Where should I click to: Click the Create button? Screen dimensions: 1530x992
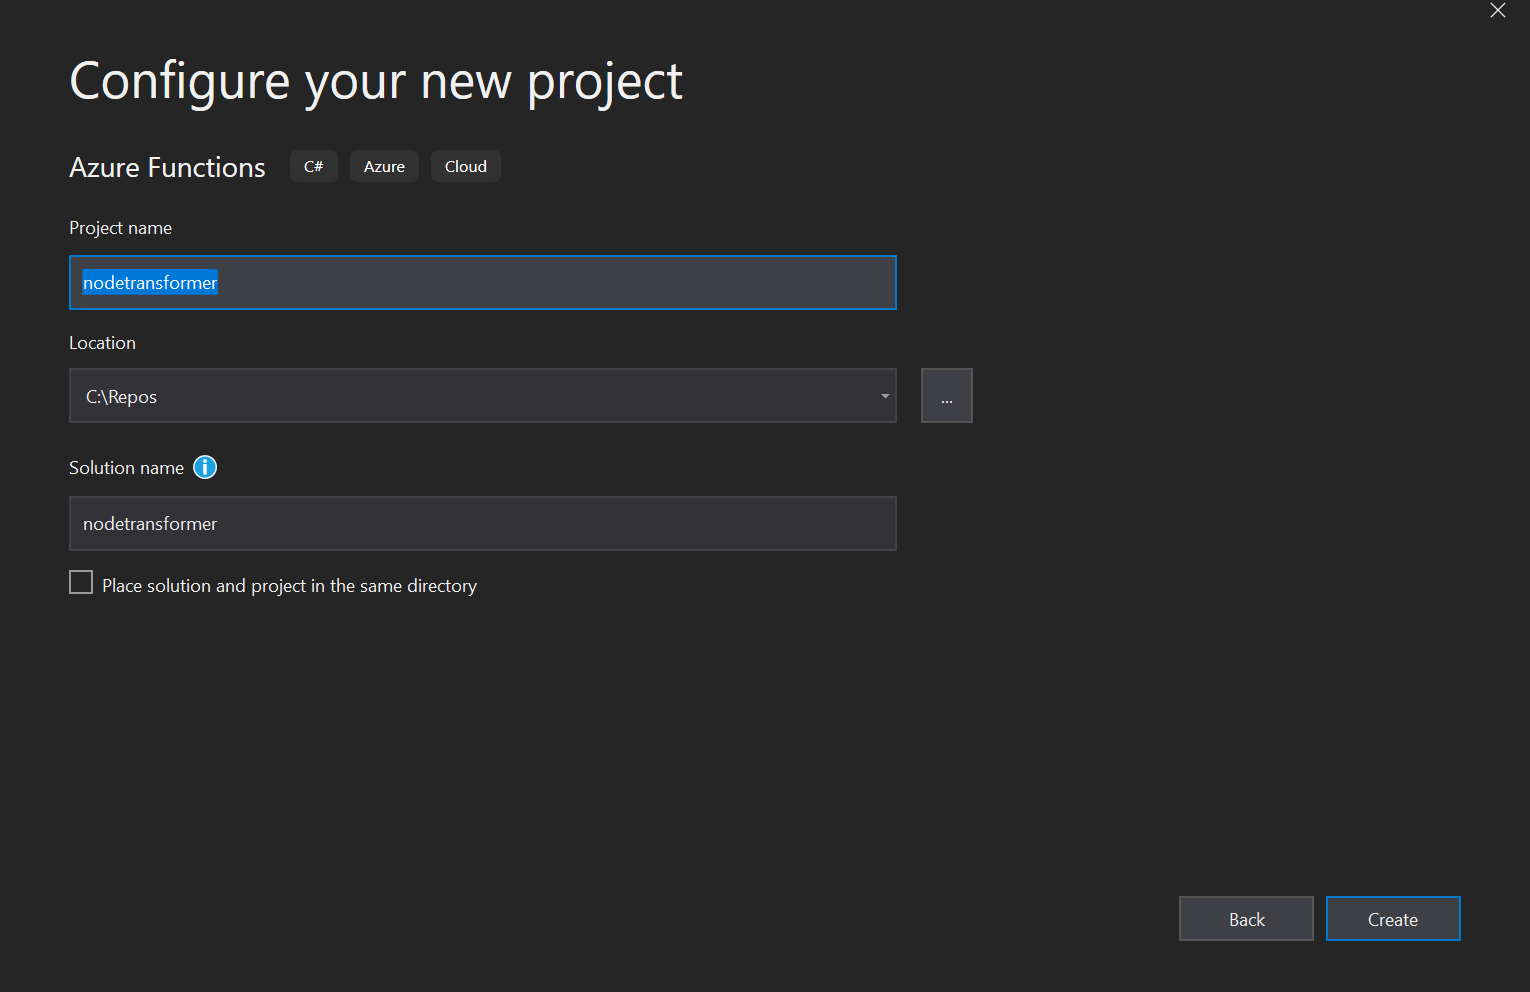1393,919
